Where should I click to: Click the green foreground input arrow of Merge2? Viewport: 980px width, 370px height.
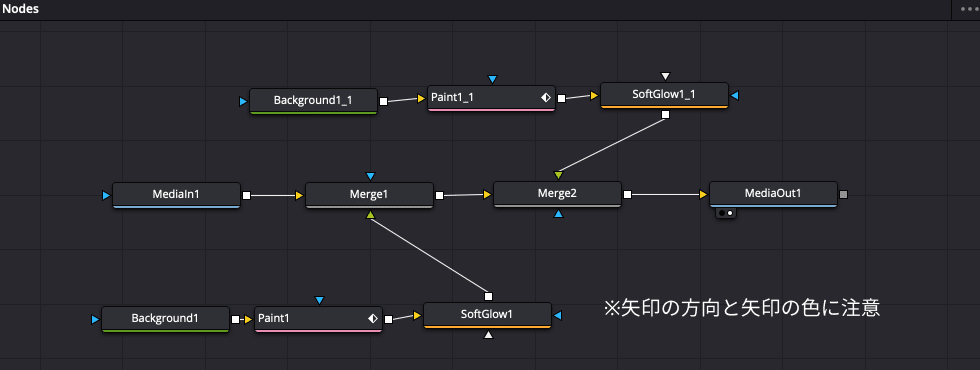(558, 174)
